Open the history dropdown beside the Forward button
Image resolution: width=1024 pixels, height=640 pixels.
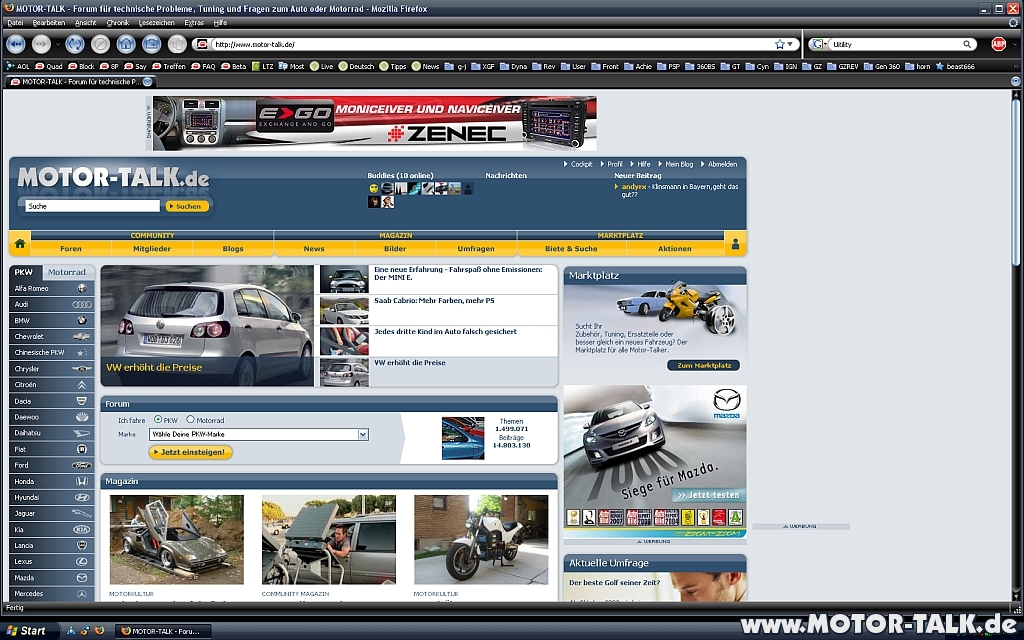point(57,44)
